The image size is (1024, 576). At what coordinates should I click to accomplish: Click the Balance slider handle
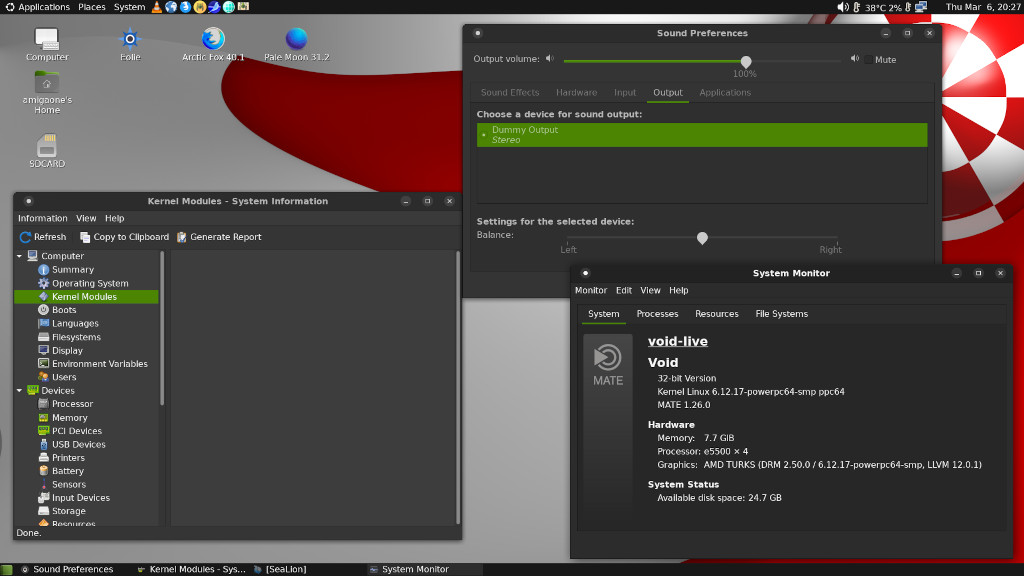coord(702,238)
